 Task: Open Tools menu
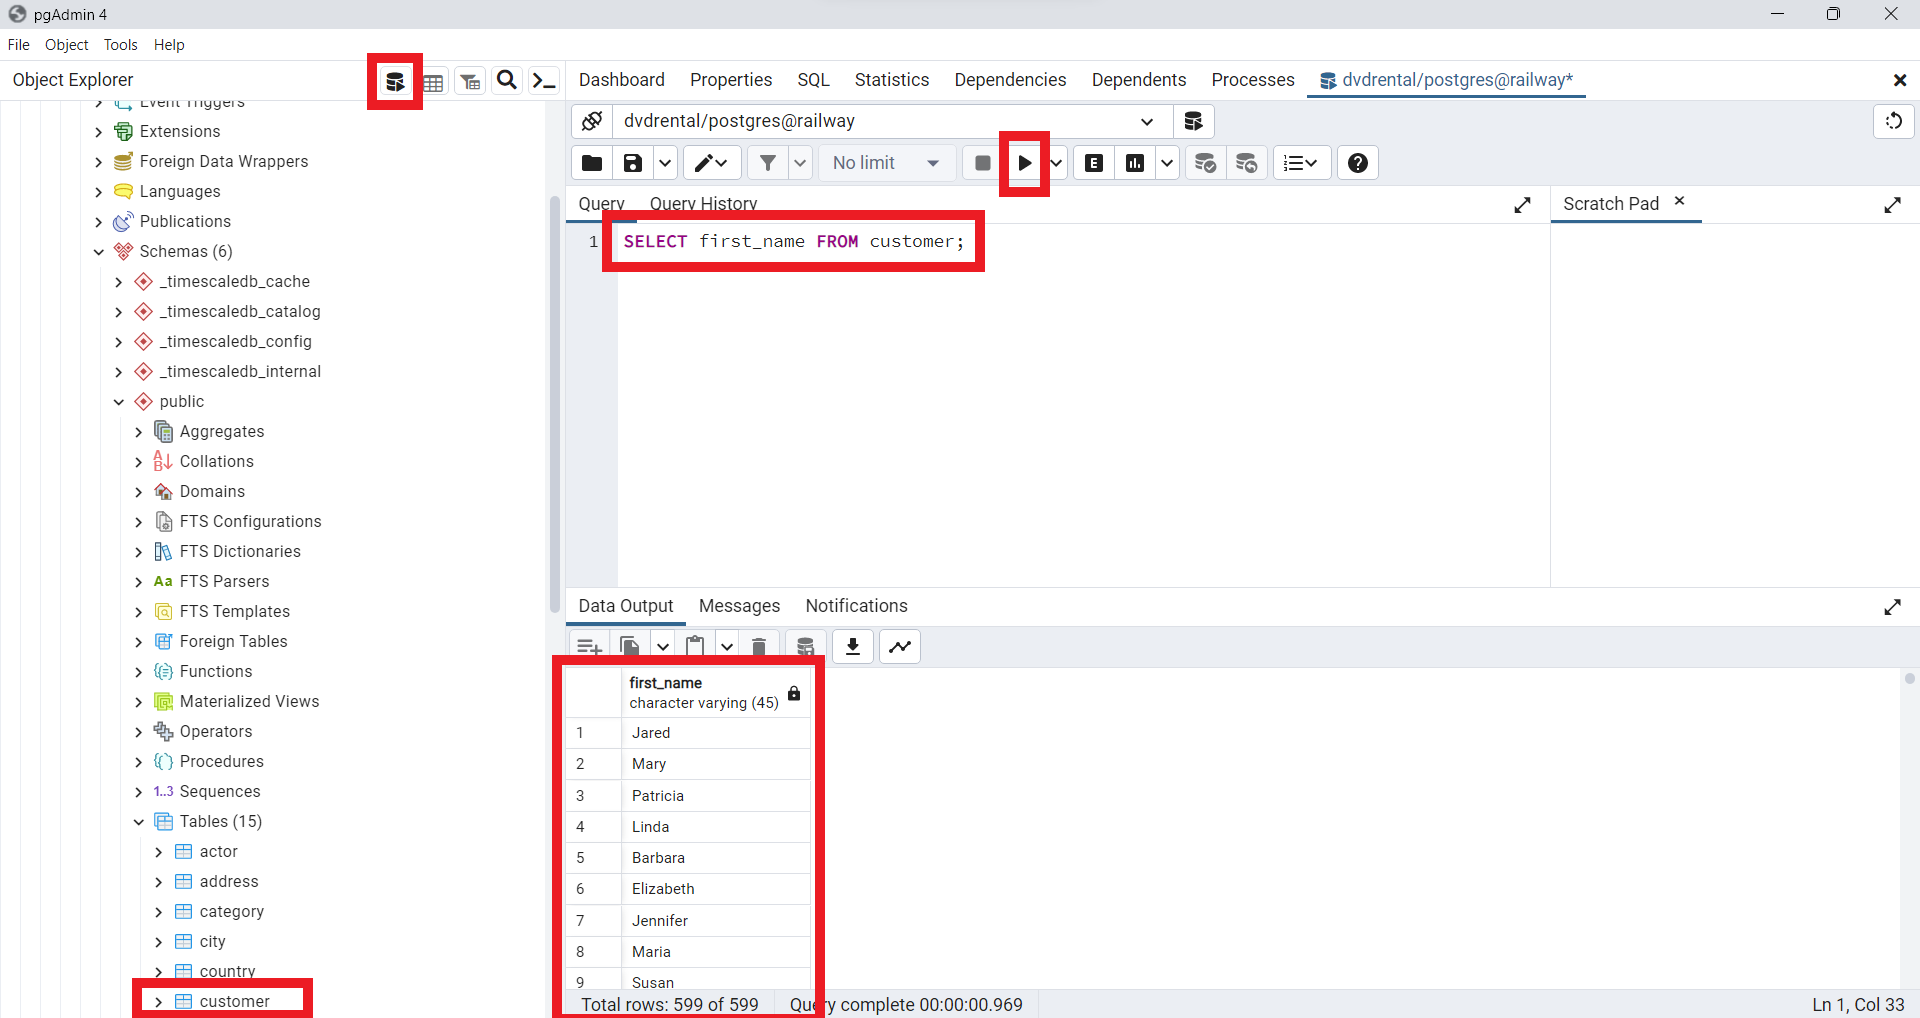coord(121,45)
